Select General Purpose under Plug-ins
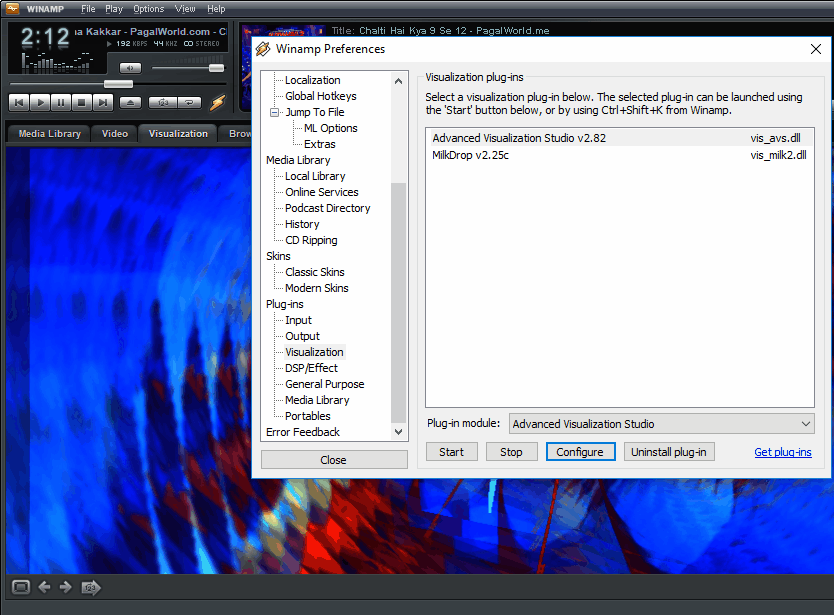 (x=325, y=384)
